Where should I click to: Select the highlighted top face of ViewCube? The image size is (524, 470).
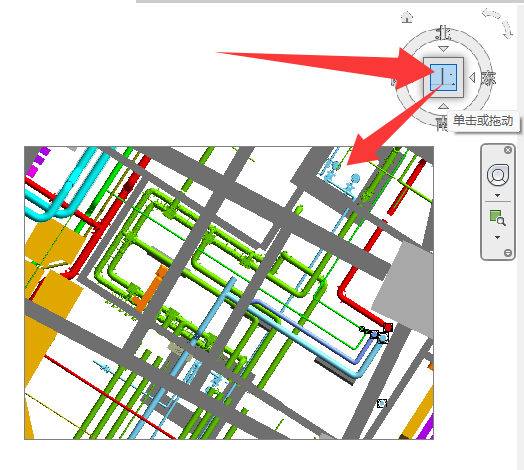pos(443,78)
